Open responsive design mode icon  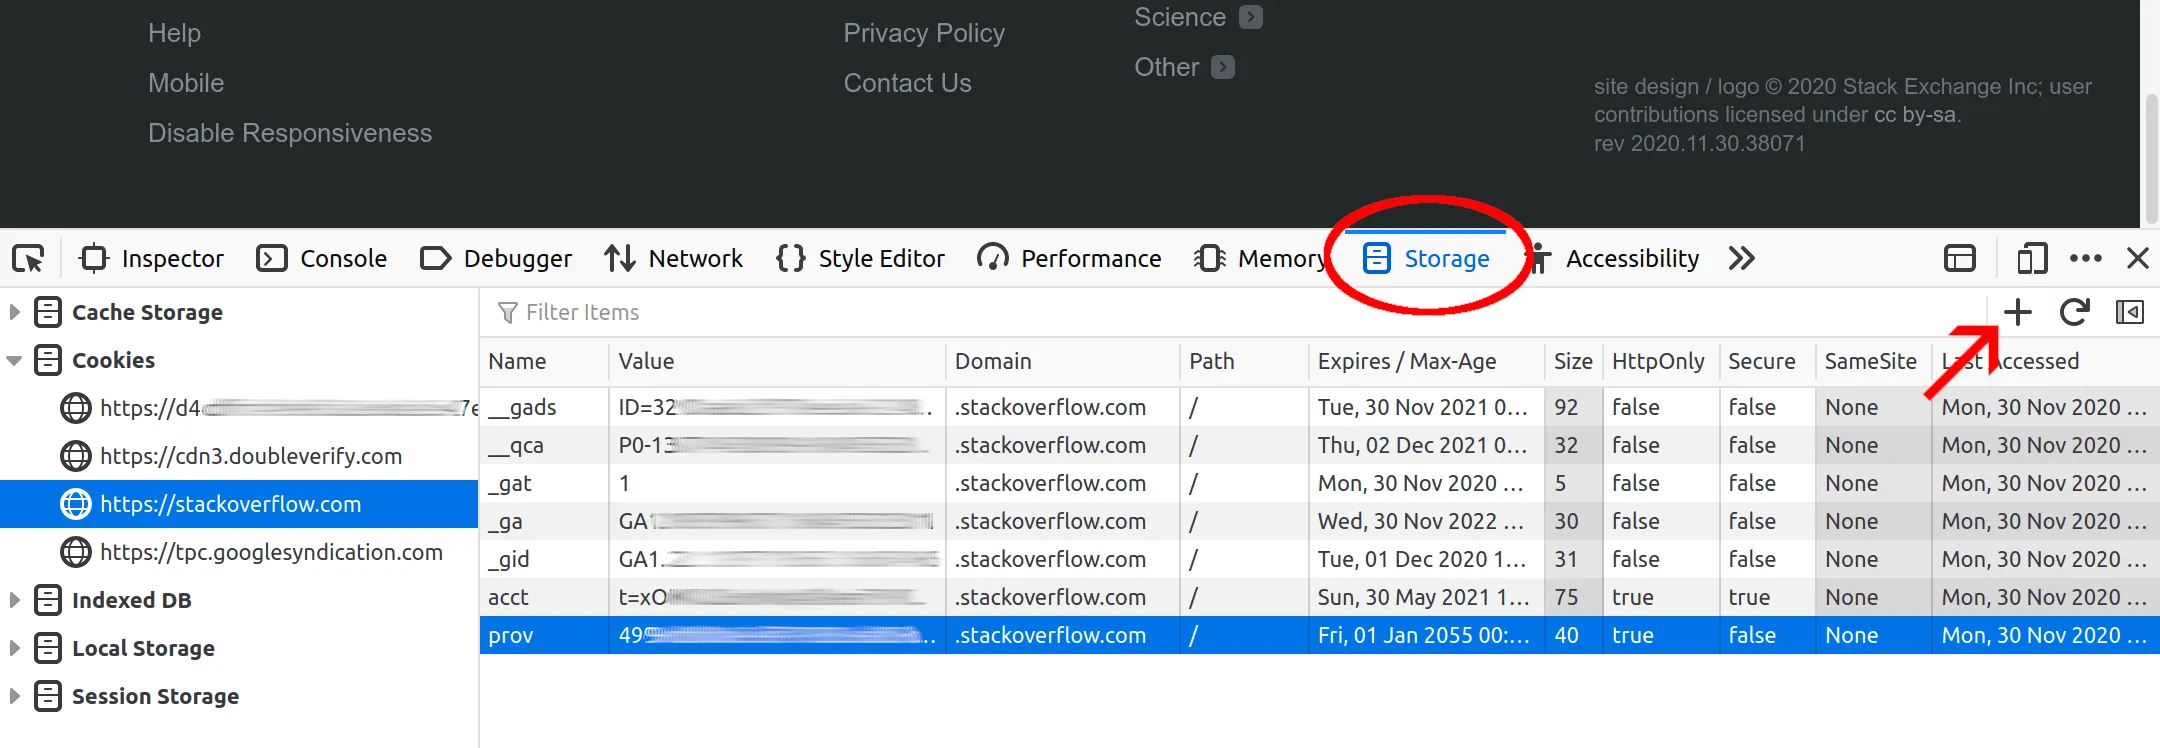click(2031, 259)
